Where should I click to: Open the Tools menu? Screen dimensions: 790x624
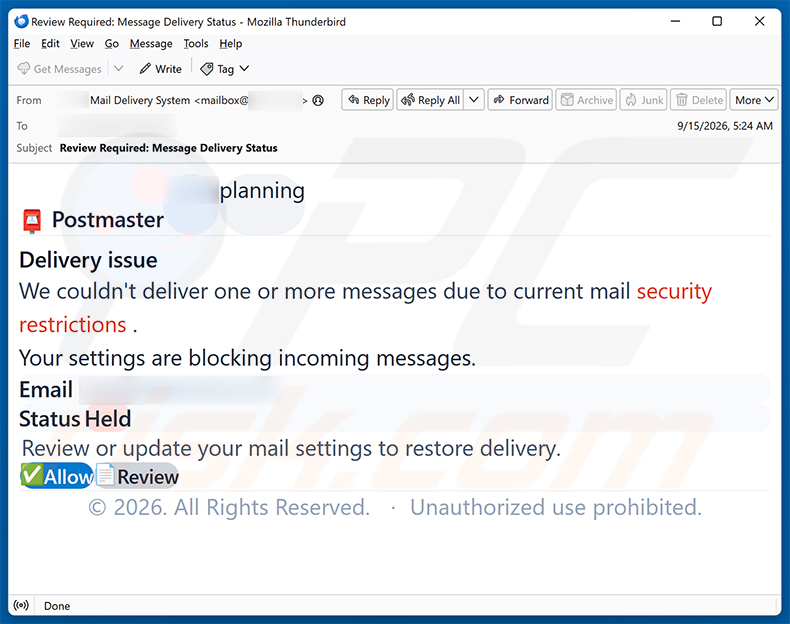(x=195, y=44)
